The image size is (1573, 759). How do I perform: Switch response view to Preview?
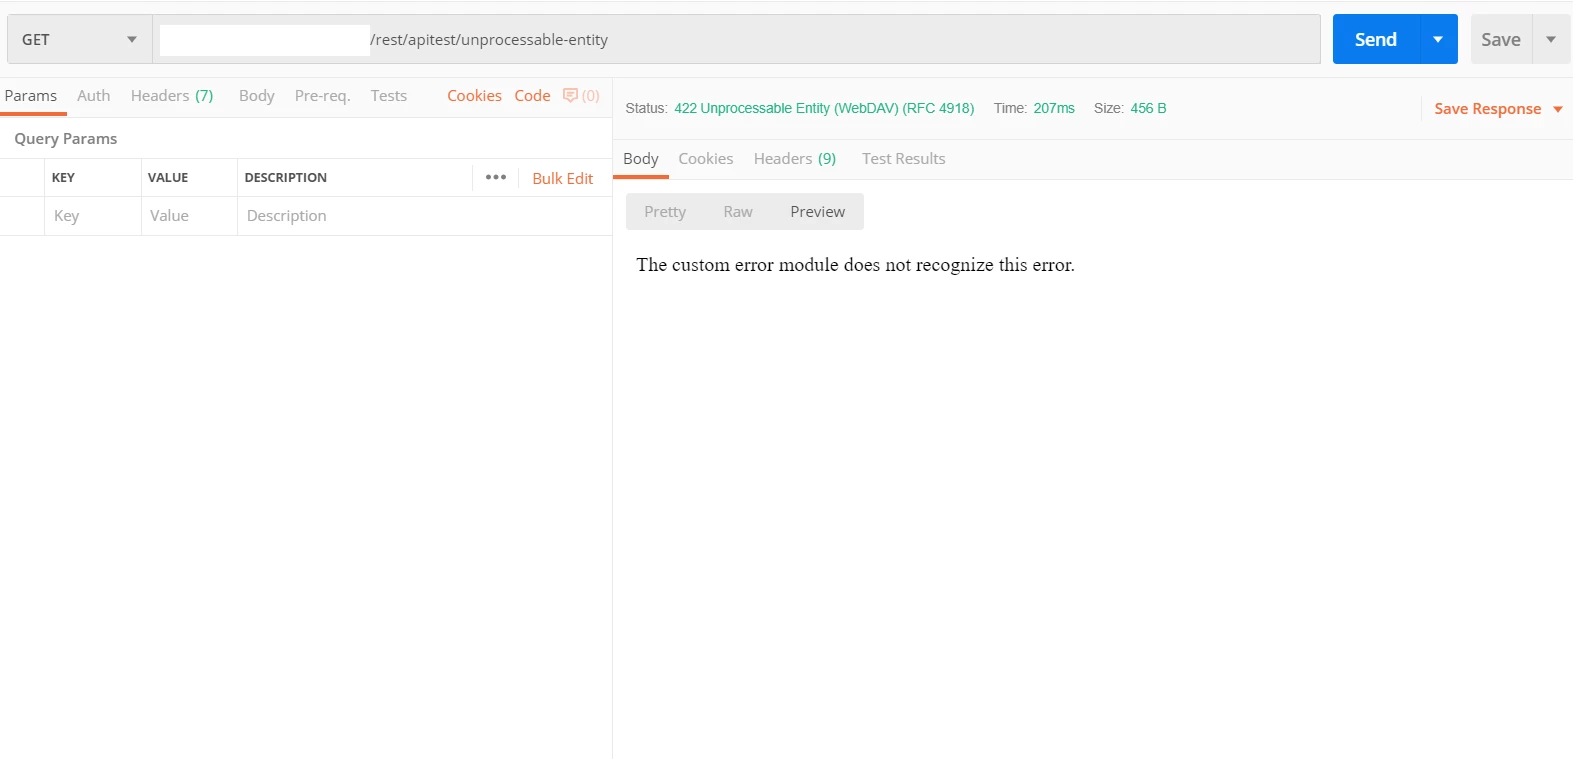(817, 212)
